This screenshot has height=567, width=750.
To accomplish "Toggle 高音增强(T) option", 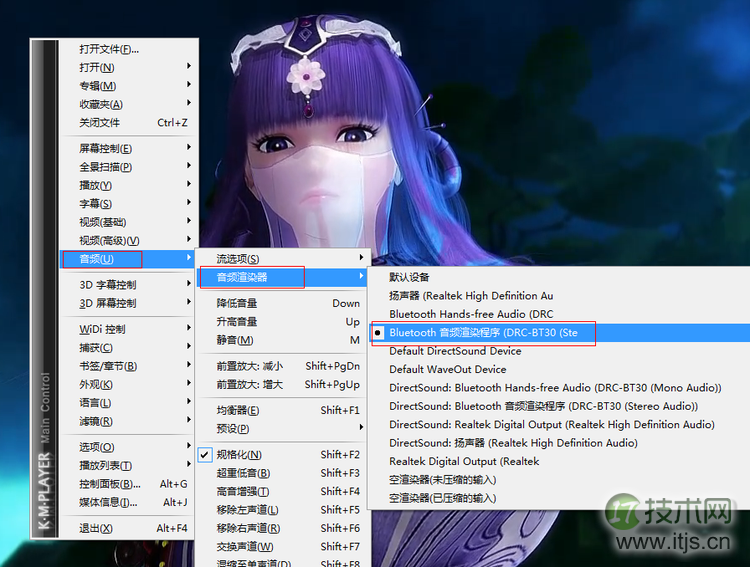I will point(282,491).
